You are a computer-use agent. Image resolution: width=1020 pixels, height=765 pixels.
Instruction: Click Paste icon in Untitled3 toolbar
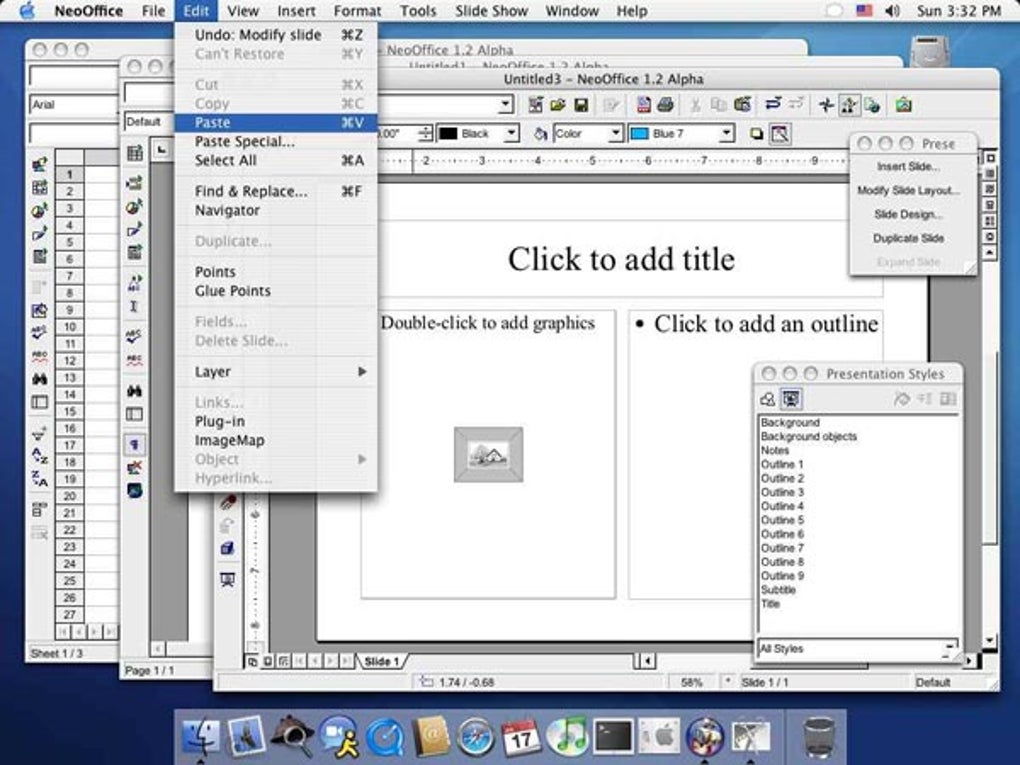click(x=742, y=105)
